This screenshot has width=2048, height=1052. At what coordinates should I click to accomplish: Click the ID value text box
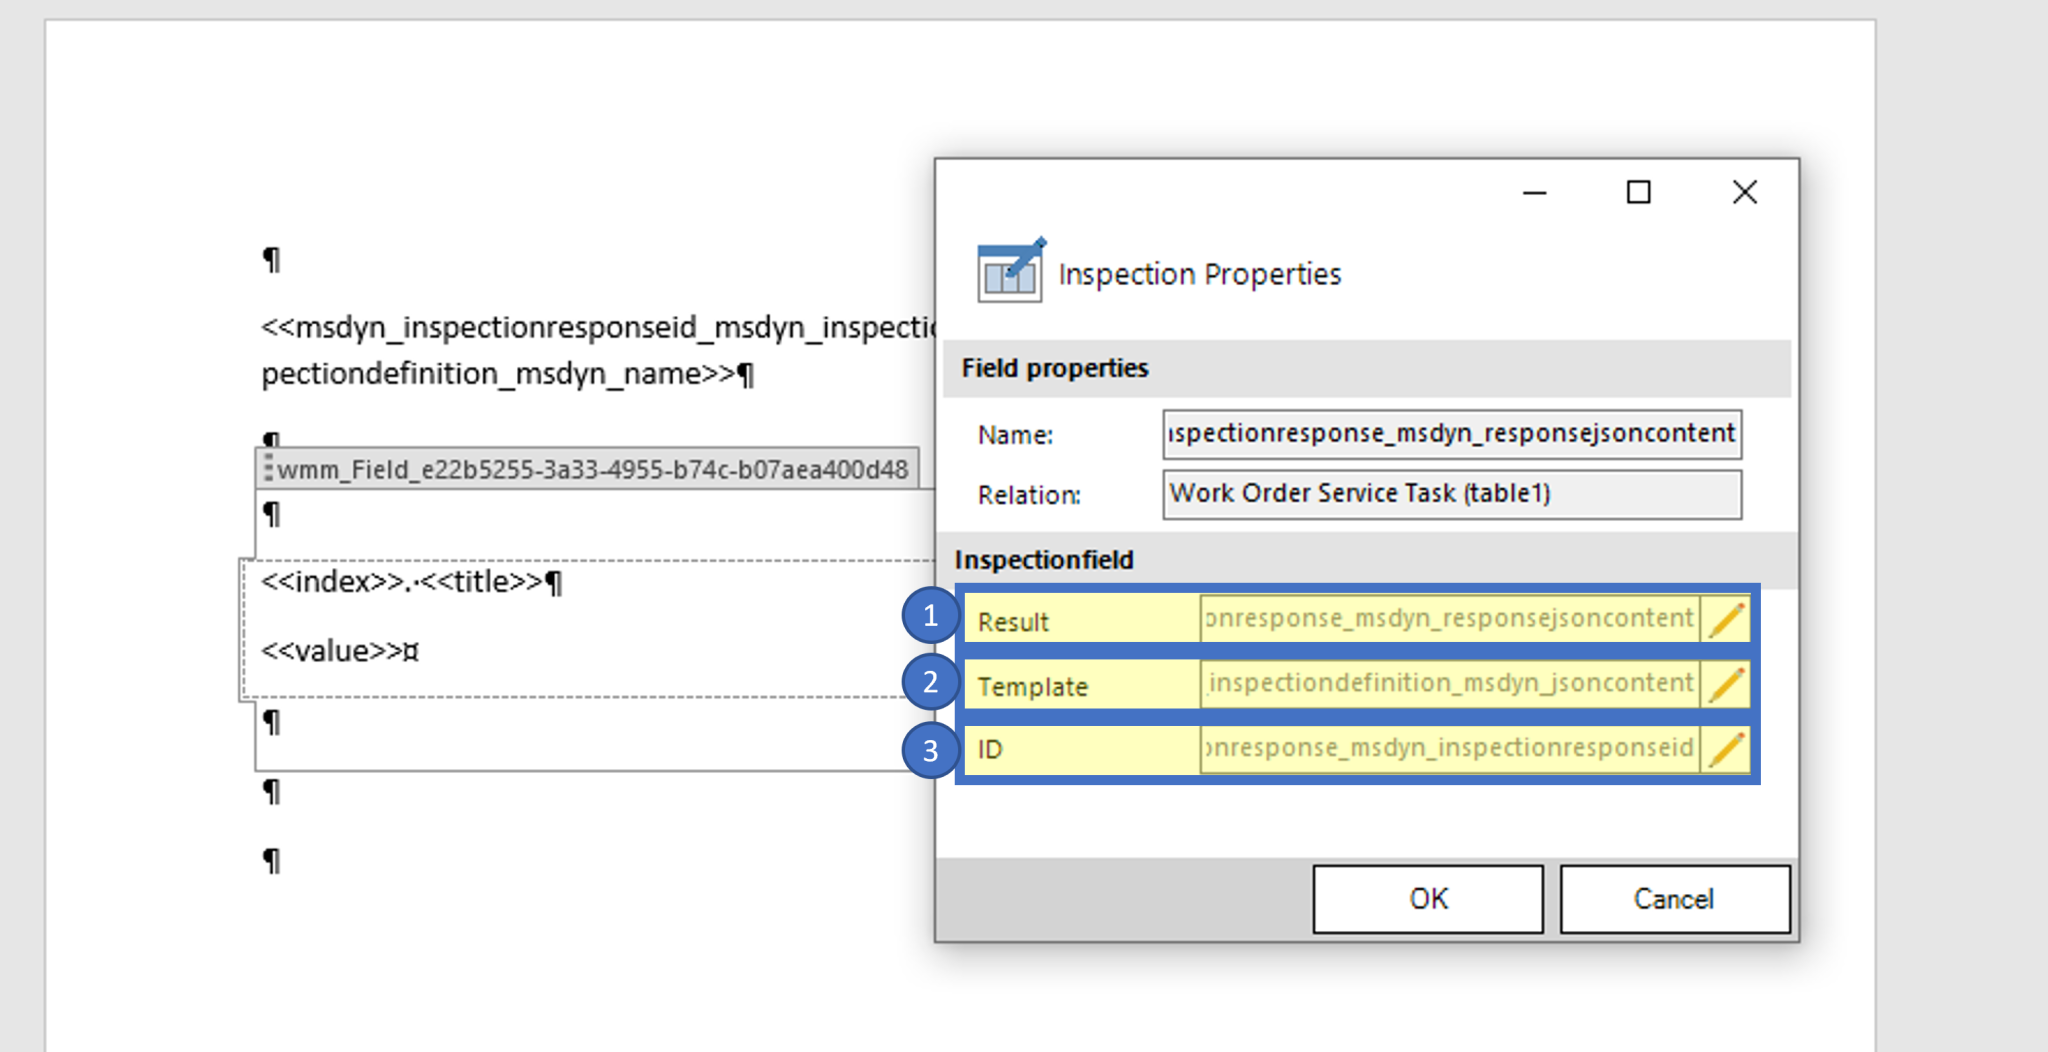tap(1447, 748)
